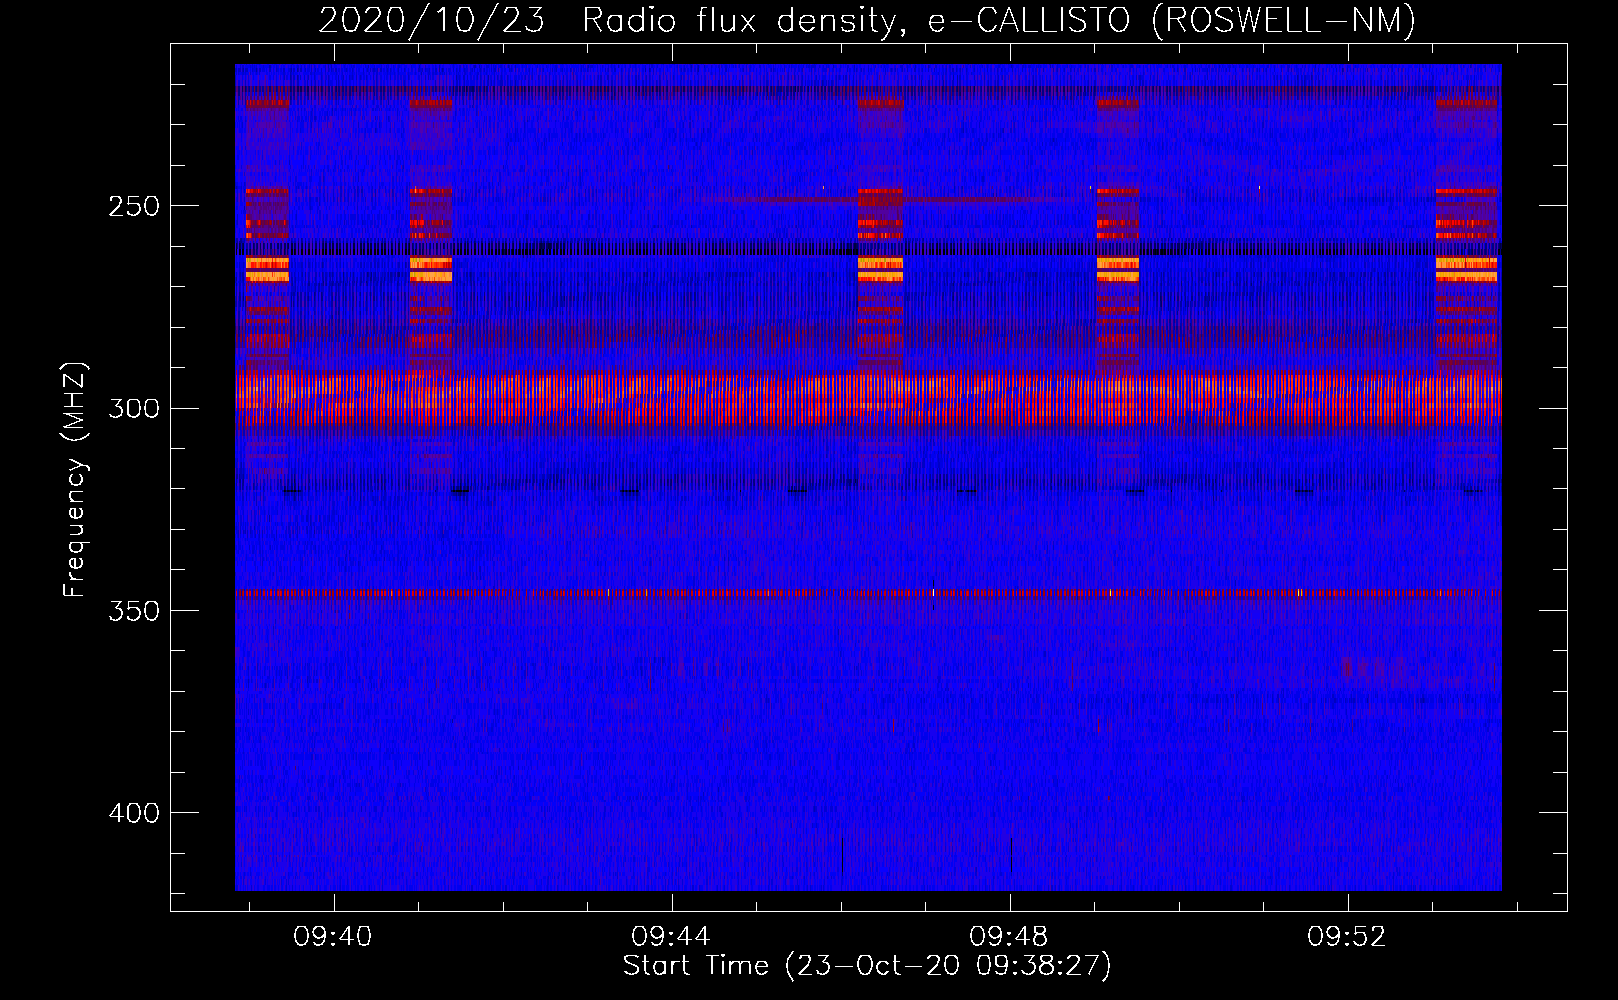1618x1000 pixels.
Task: Click the 'Start Time (23-Oct-20 09:38:27)' label
Action: [867, 966]
